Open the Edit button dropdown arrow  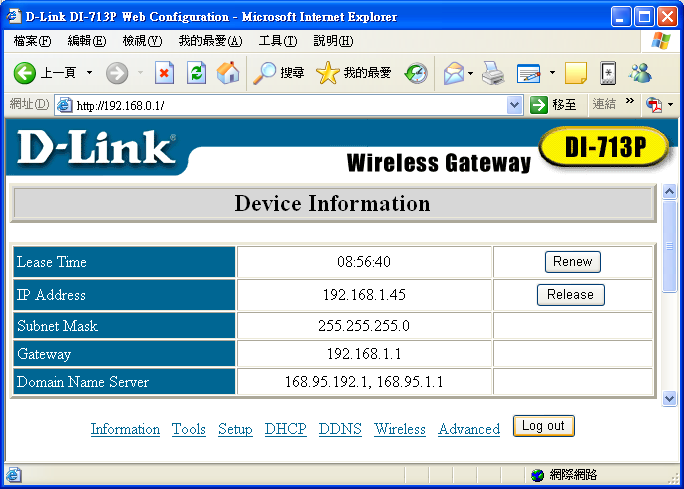[552, 73]
